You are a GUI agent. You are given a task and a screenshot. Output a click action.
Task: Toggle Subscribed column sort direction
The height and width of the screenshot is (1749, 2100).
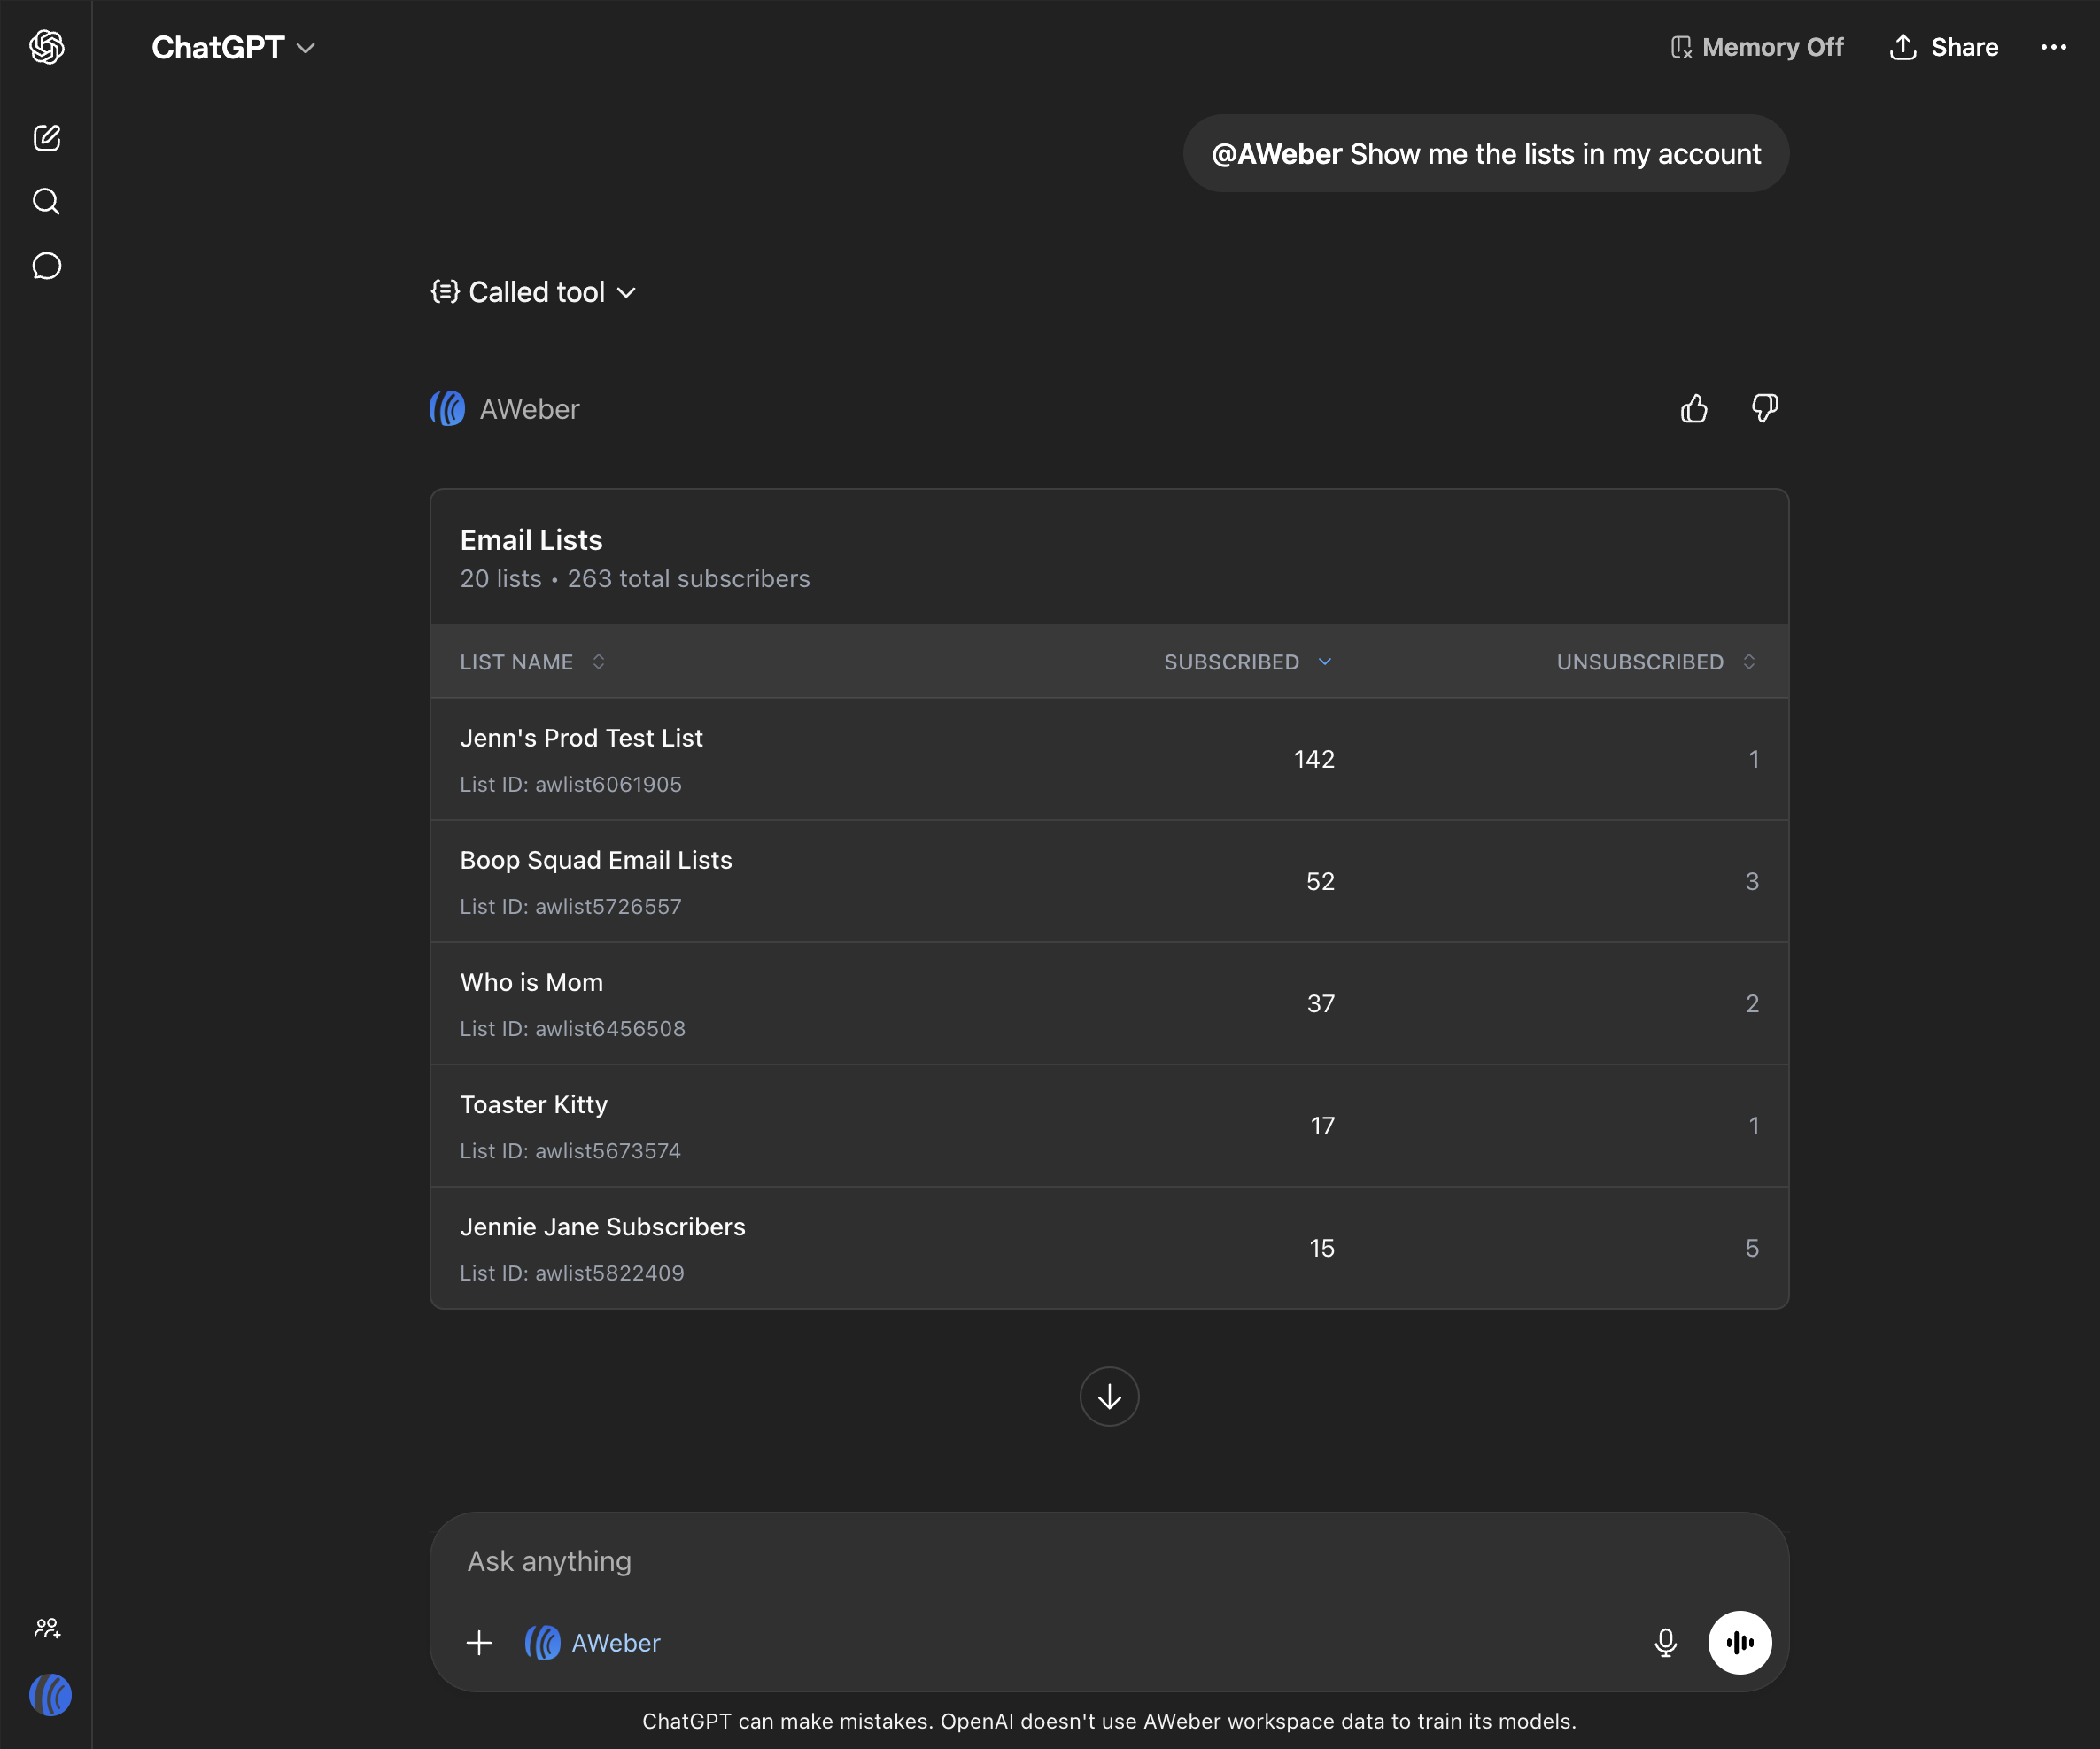(x=1247, y=662)
